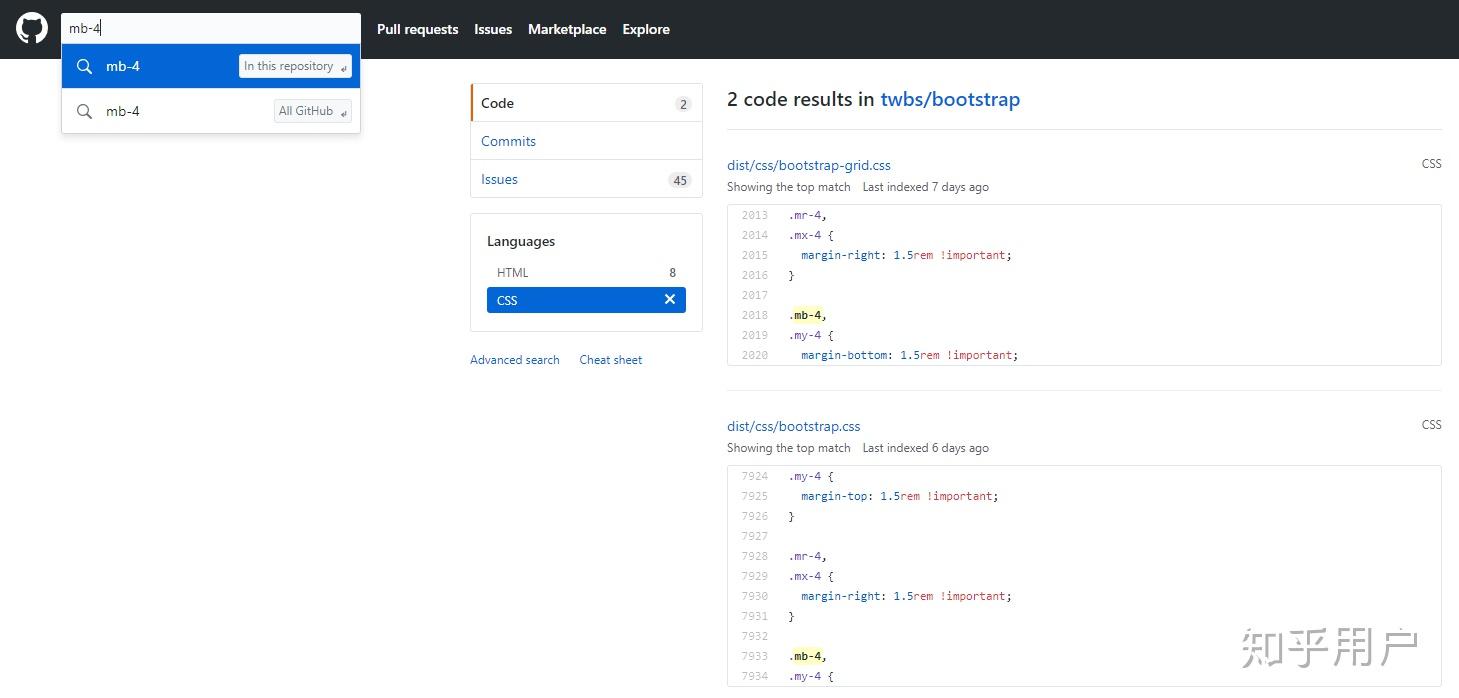Click the magnifier icon beside In this repository
The width and height of the screenshot is (1459, 698).
coord(85,66)
